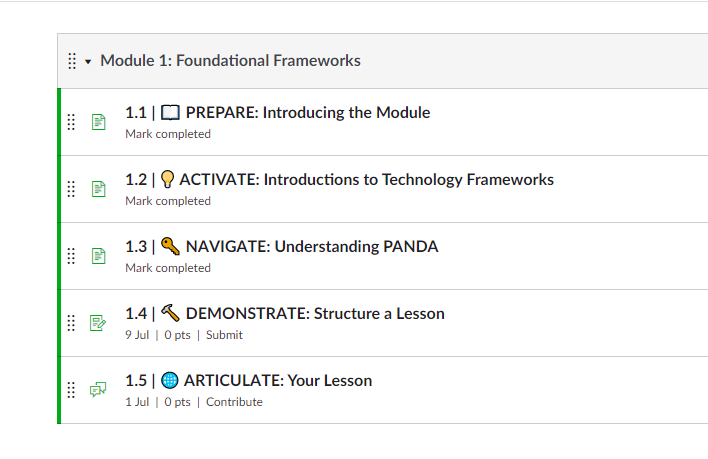Collapse Module 1 using the triangle arrow

pyautogui.click(x=88, y=62)
